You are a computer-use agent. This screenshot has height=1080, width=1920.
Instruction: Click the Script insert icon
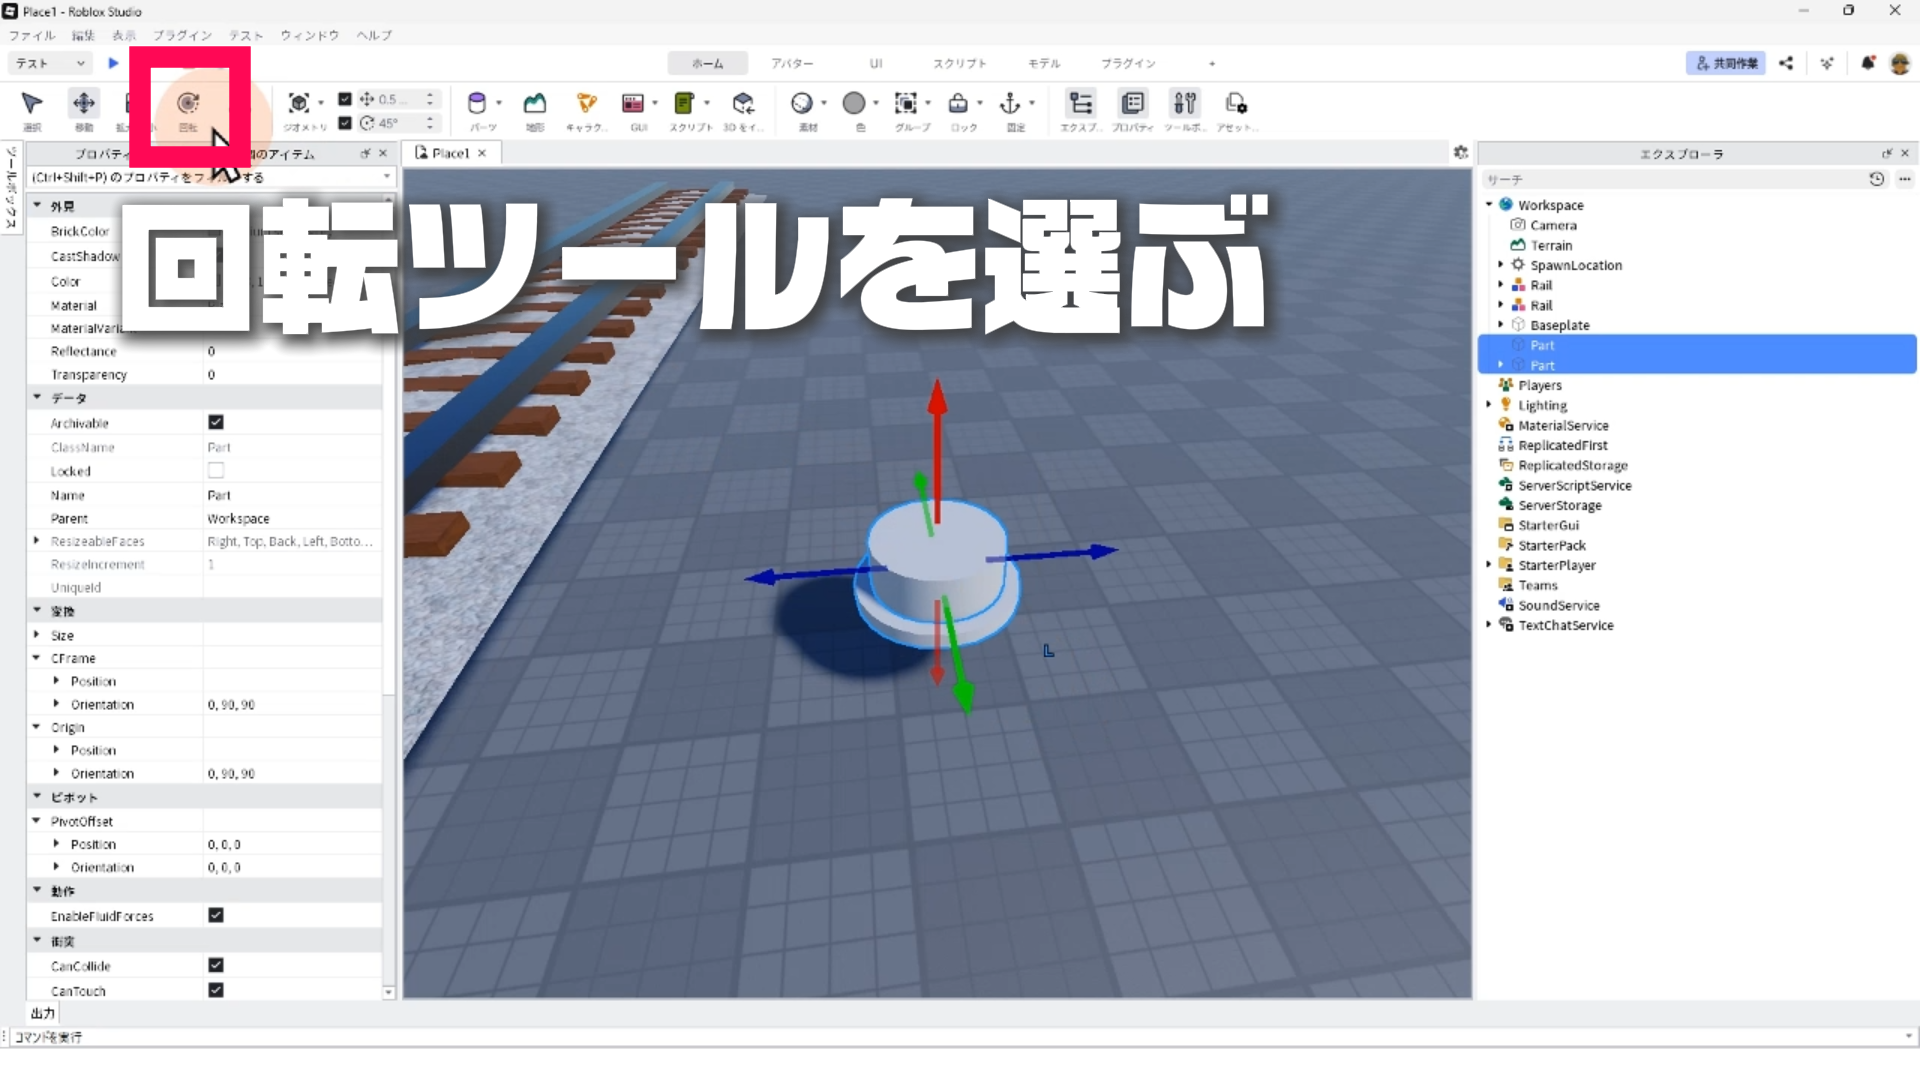pos(685,104)
